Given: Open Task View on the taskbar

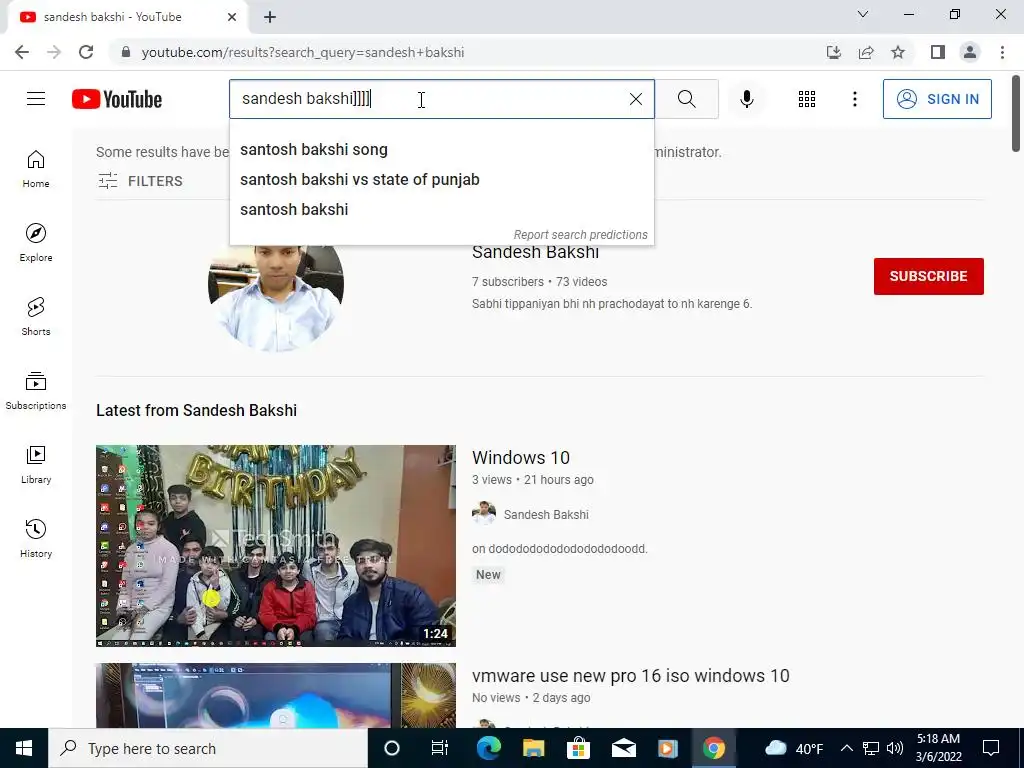Looking at the screenshot, I should click(x=440, y=748).
